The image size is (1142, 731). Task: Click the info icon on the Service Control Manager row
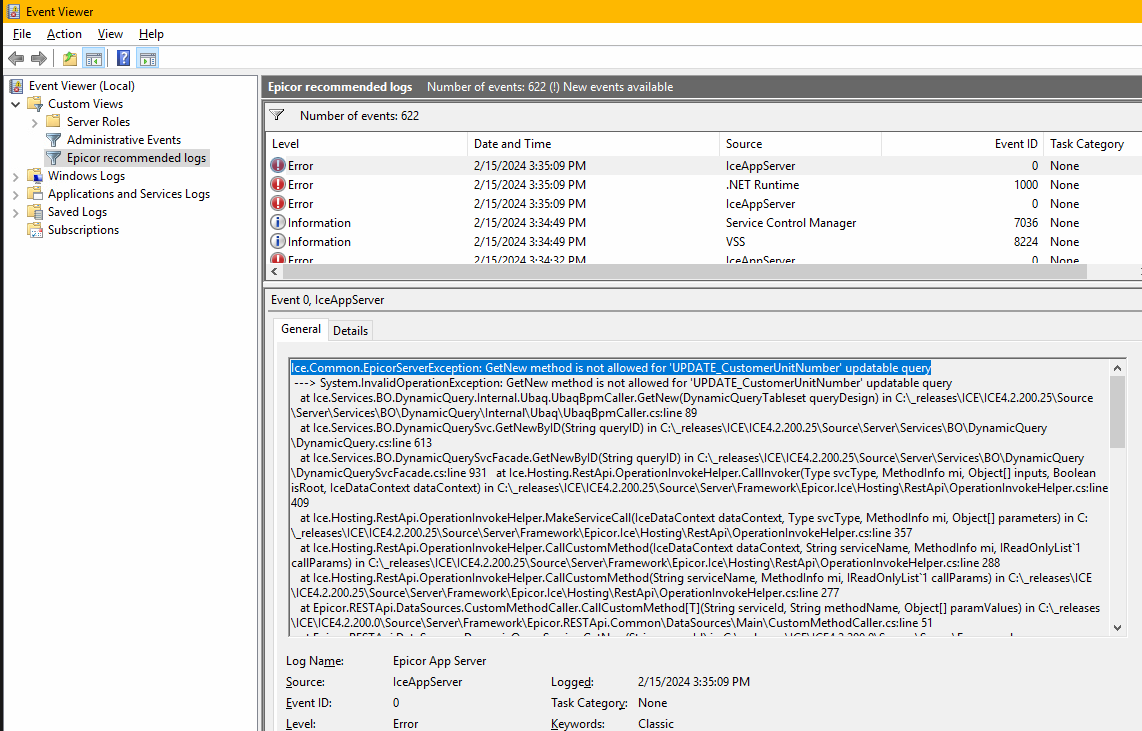coord(277,223)
